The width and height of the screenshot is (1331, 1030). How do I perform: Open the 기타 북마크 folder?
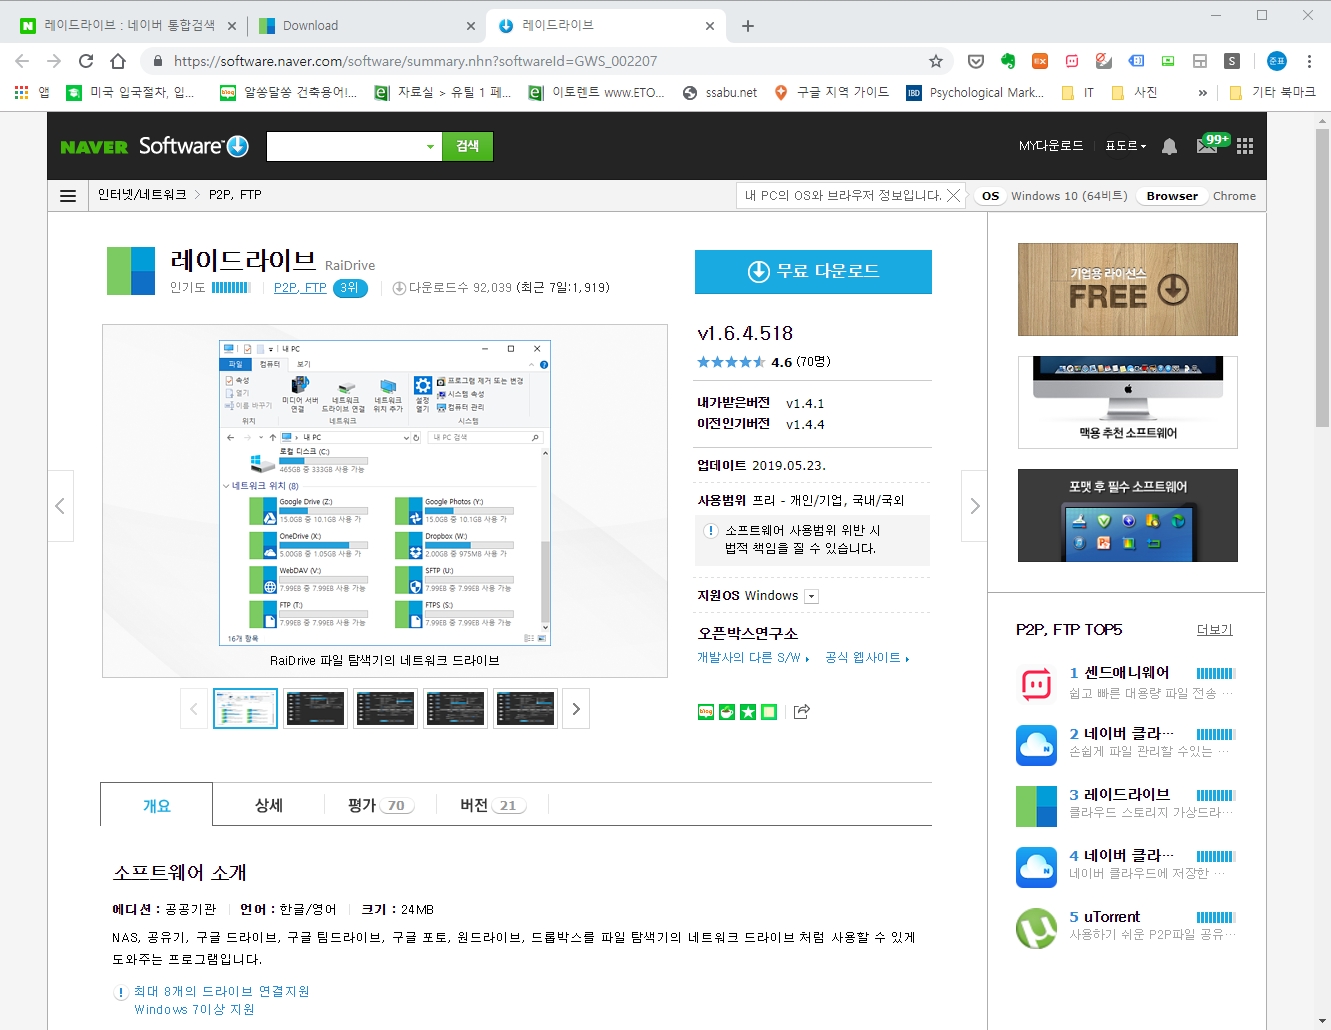tap(1271, 92)
